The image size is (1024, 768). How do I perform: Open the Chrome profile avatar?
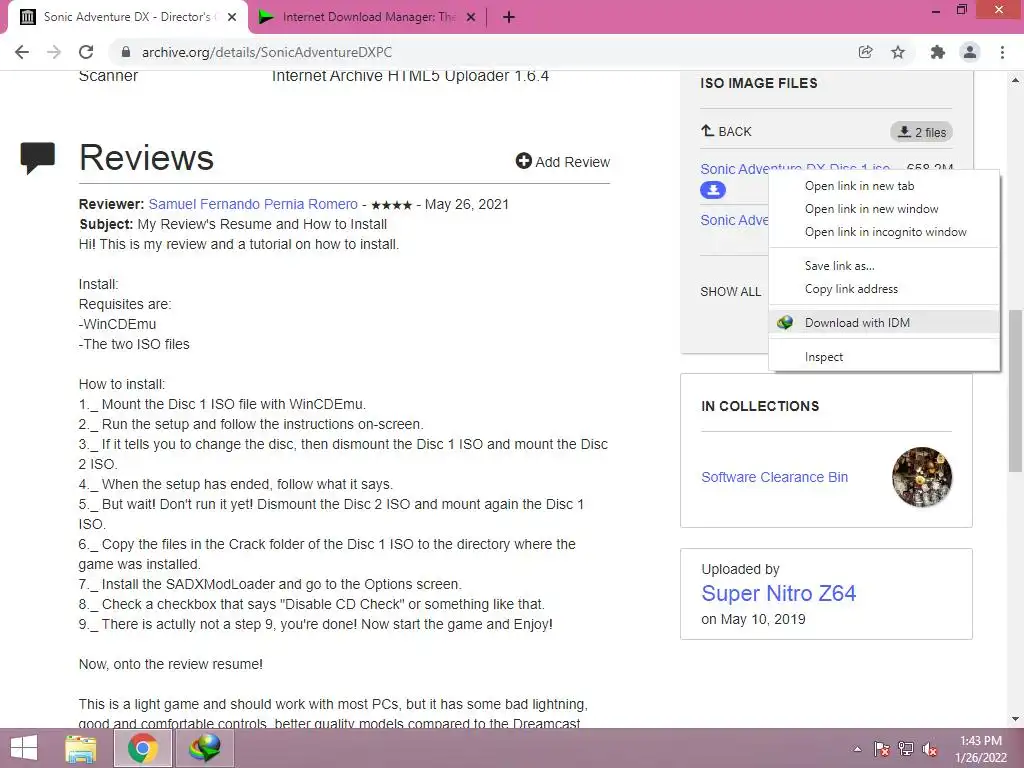point(970,52)
